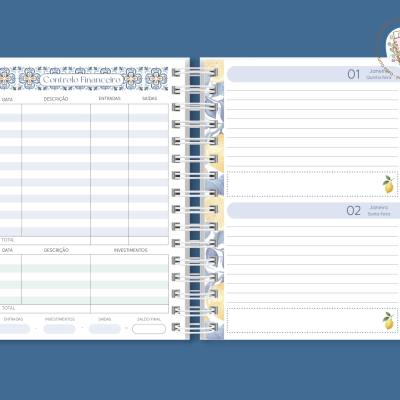The image size is (400, 400).
Task: Click the field under Investimentos summary
Action: pos(59,329)
